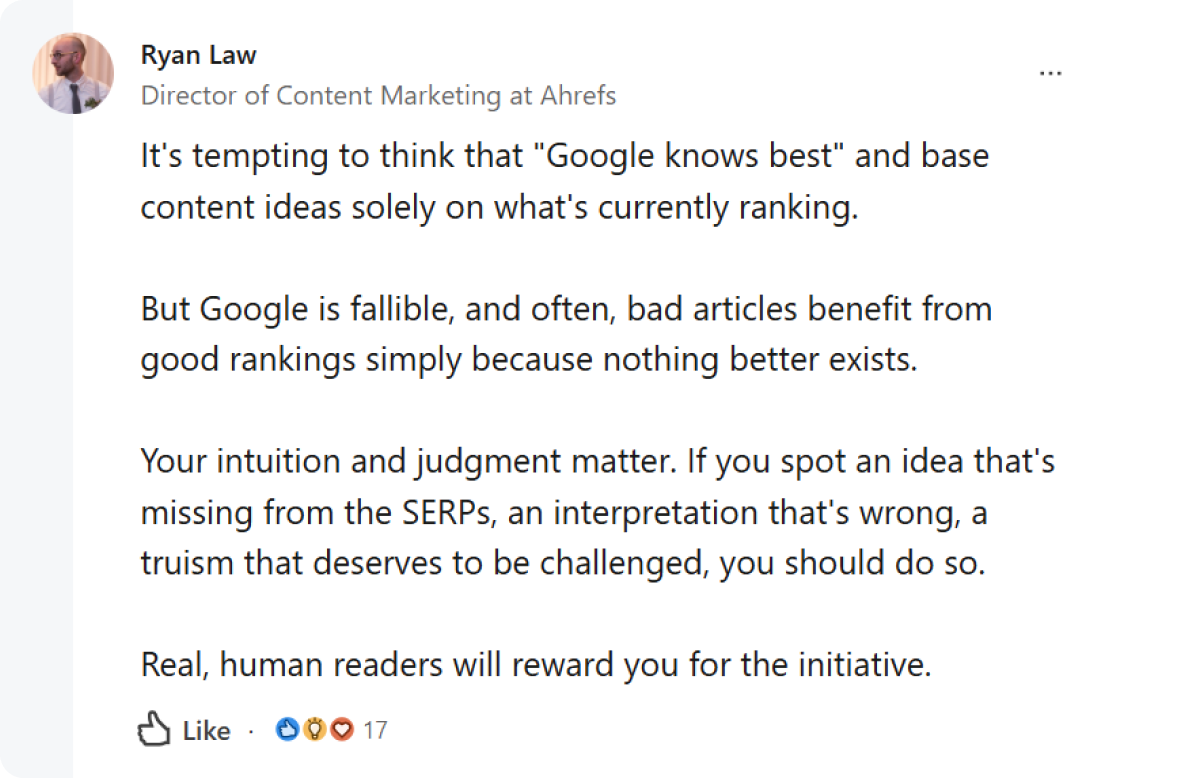This screenshot has height=778, width=1185.
Task: View the 17 reactions count
Action: coord(375,731)
